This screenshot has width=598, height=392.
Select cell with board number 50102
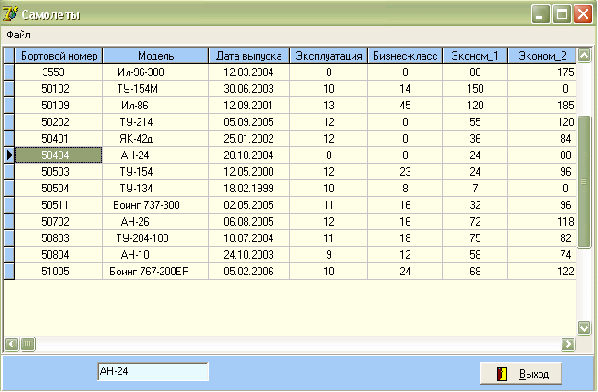click(59, 89)
